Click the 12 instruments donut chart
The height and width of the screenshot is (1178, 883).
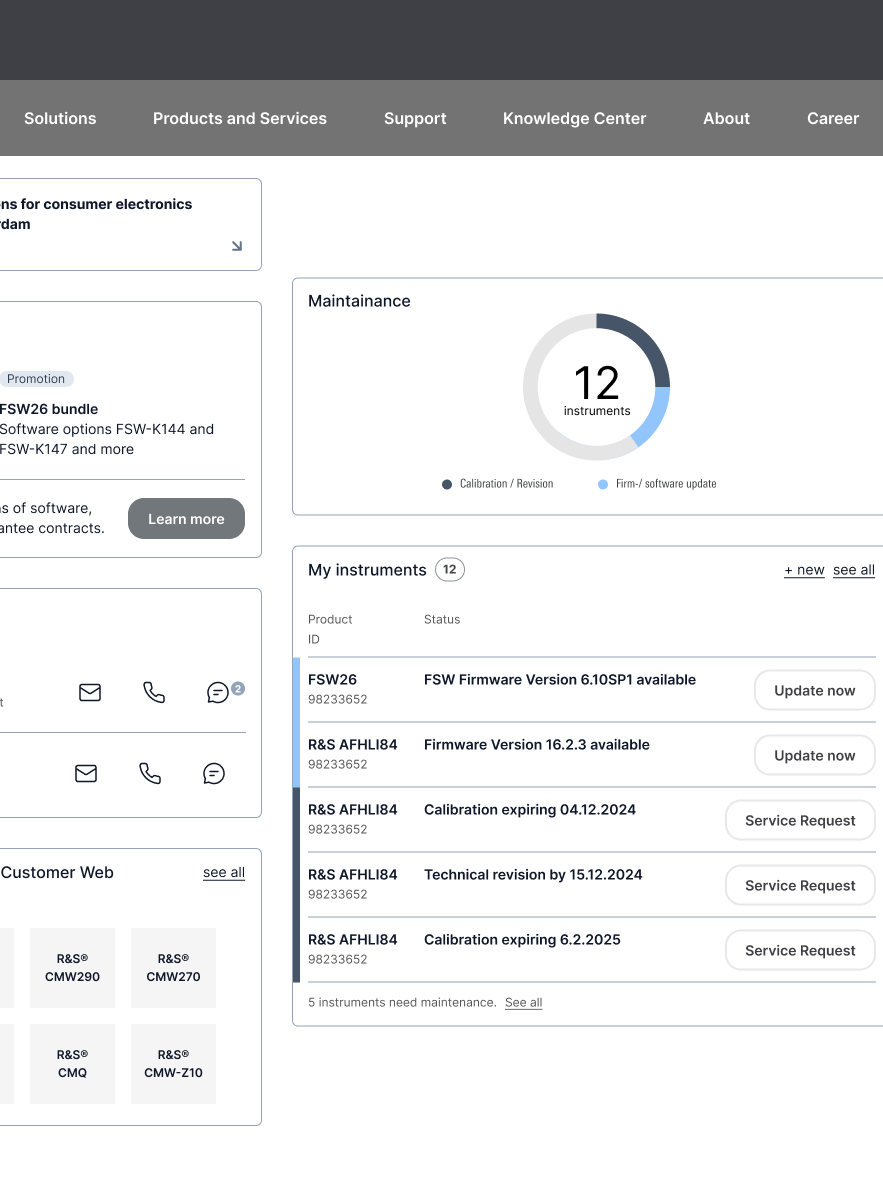coord(597,387)
